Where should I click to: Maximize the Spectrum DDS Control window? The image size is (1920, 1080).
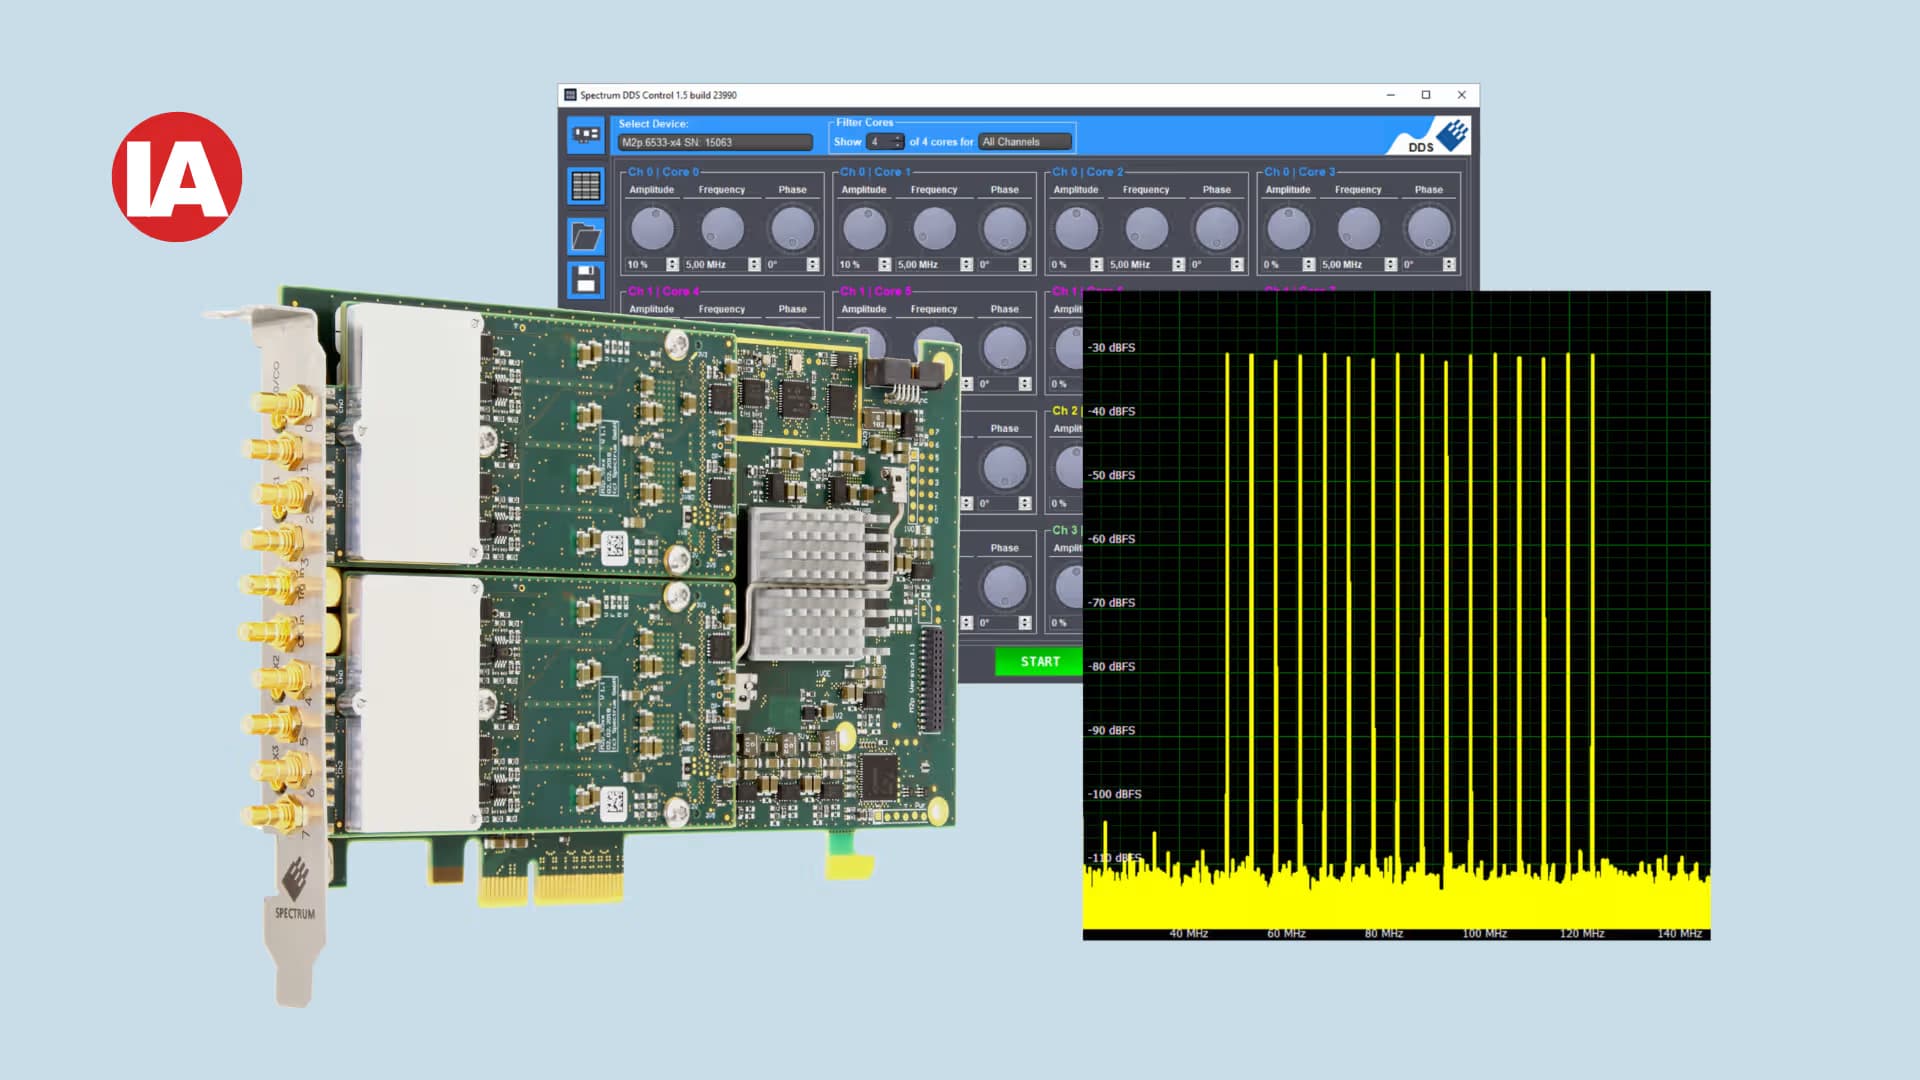point(1426,95)
